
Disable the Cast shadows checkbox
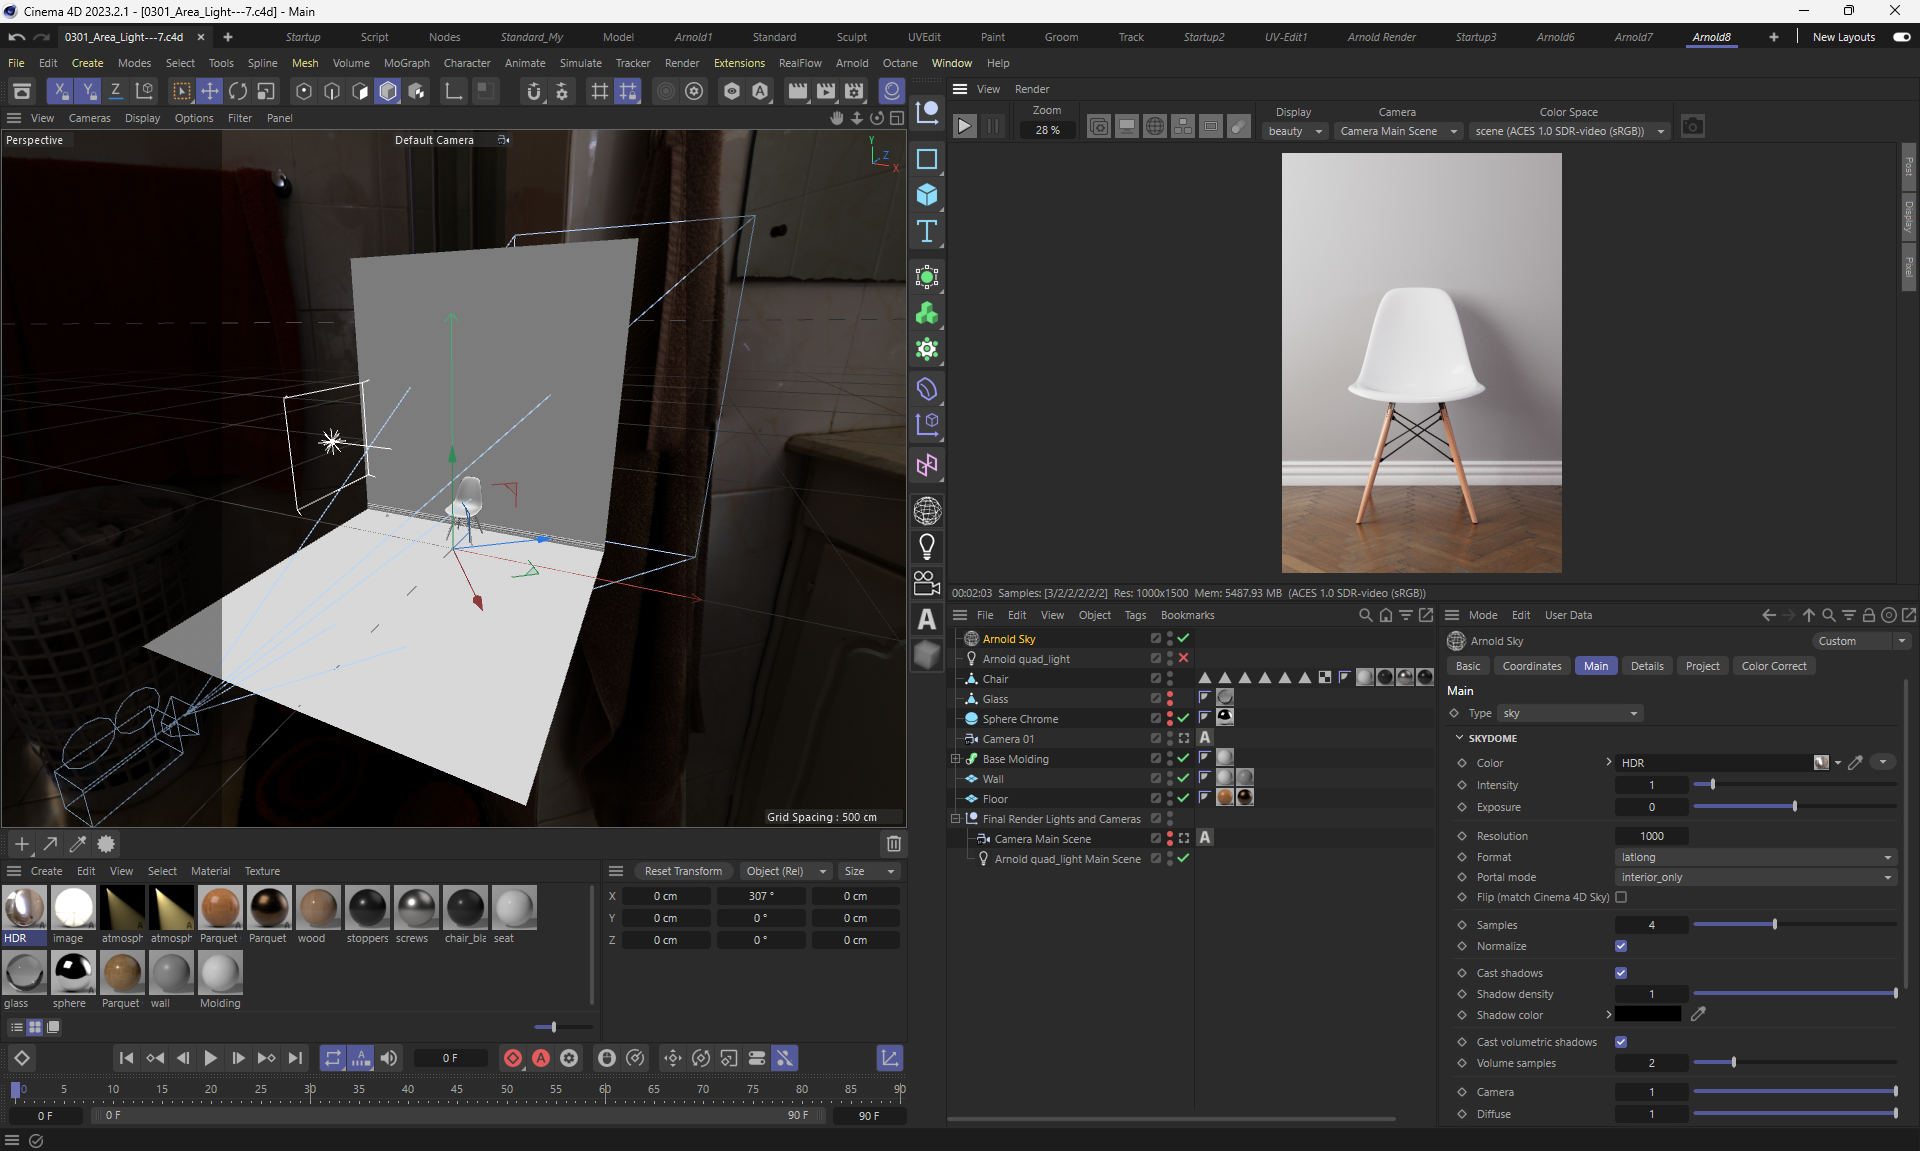point(1621,973)
